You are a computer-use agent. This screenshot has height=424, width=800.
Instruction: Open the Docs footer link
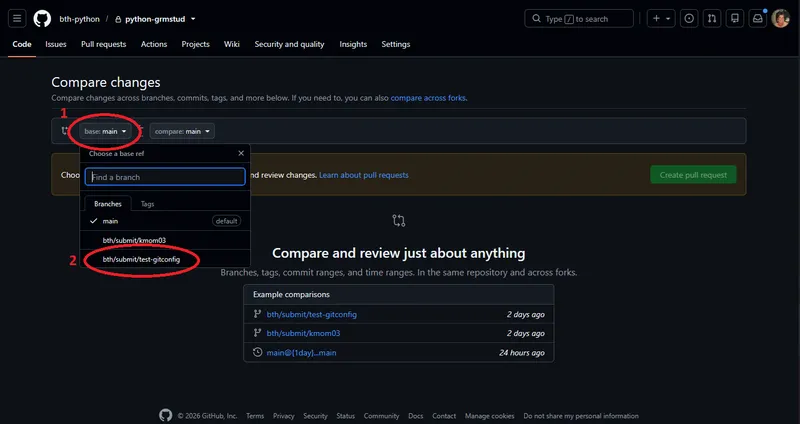pos(416,416)
